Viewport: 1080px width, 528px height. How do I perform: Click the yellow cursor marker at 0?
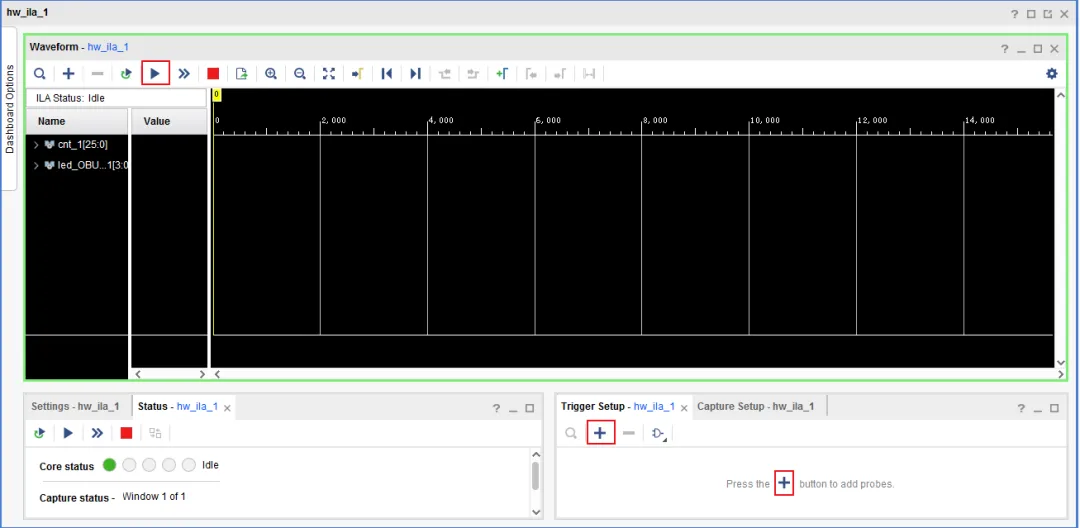216,94
